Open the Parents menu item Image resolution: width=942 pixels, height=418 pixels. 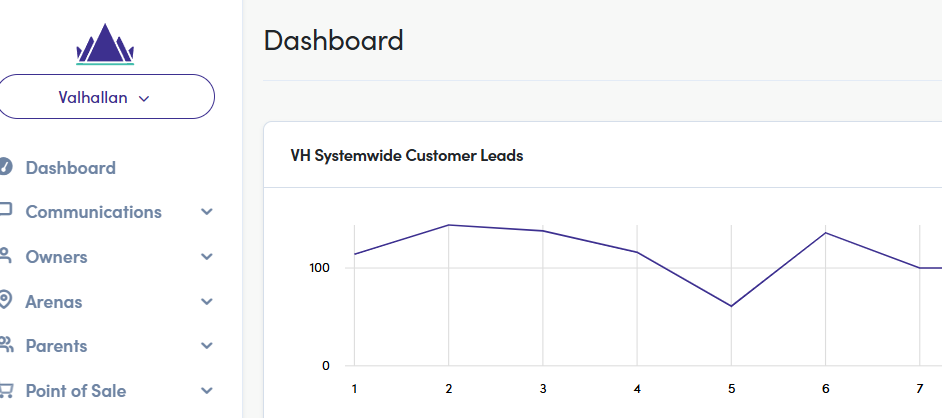pyautogui.click(x=56, y=346)
